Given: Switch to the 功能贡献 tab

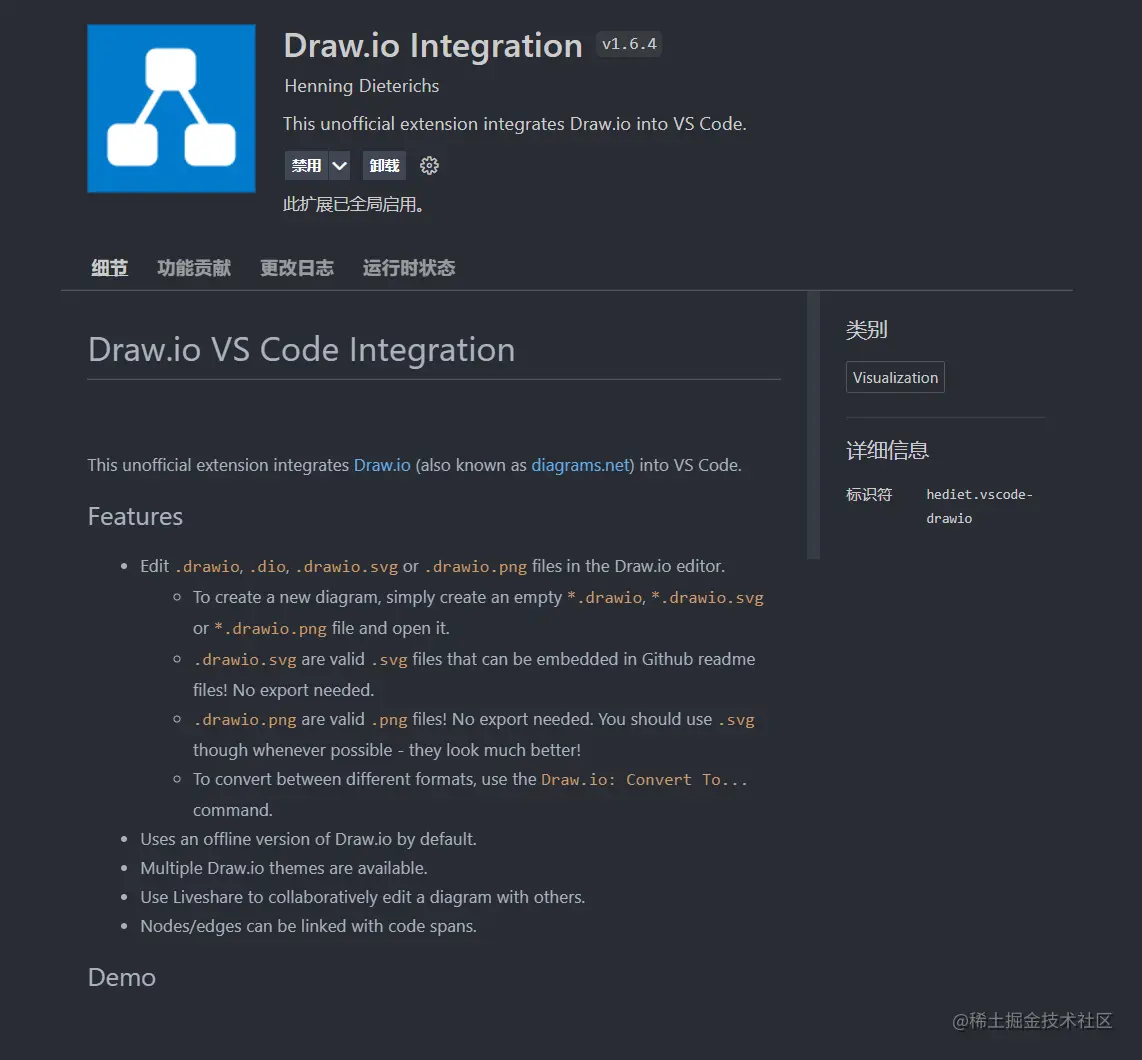Looking at the screenshot, I should pos(194,268).
